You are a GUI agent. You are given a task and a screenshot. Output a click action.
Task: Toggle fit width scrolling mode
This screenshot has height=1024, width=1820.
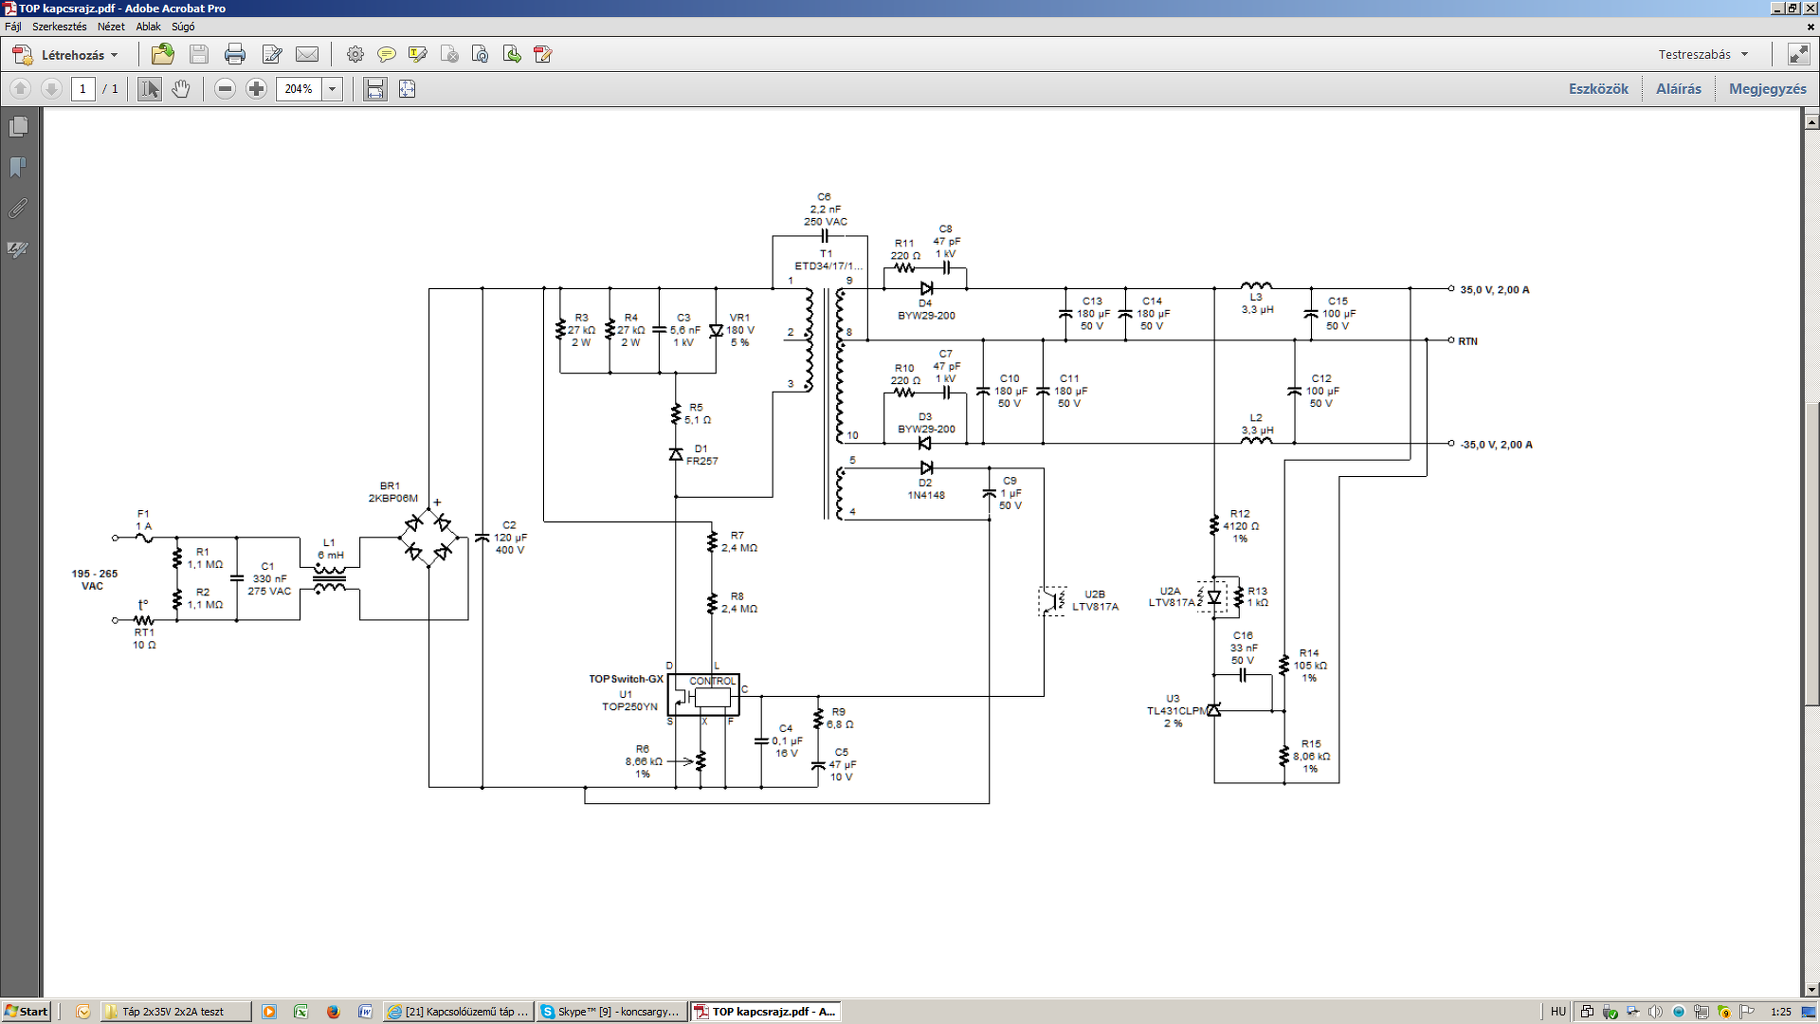coord(375,89)
